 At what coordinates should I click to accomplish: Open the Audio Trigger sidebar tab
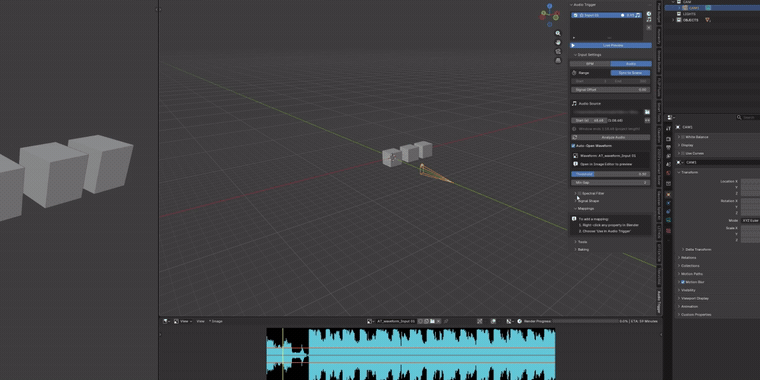pos(659,301)
